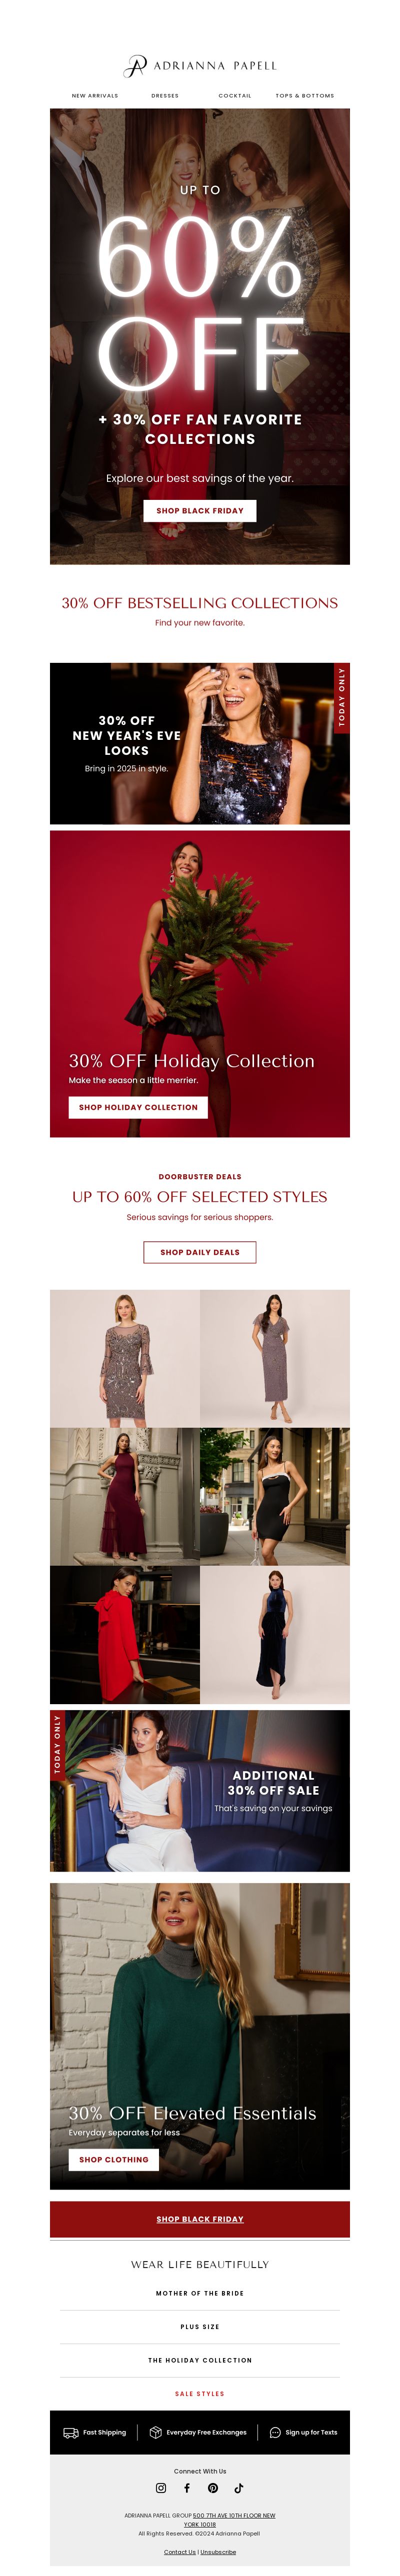This screenshot has height=2576, width=400.
Task: Click the Unsubscribe link
Action: click(x=218, y=2551)
